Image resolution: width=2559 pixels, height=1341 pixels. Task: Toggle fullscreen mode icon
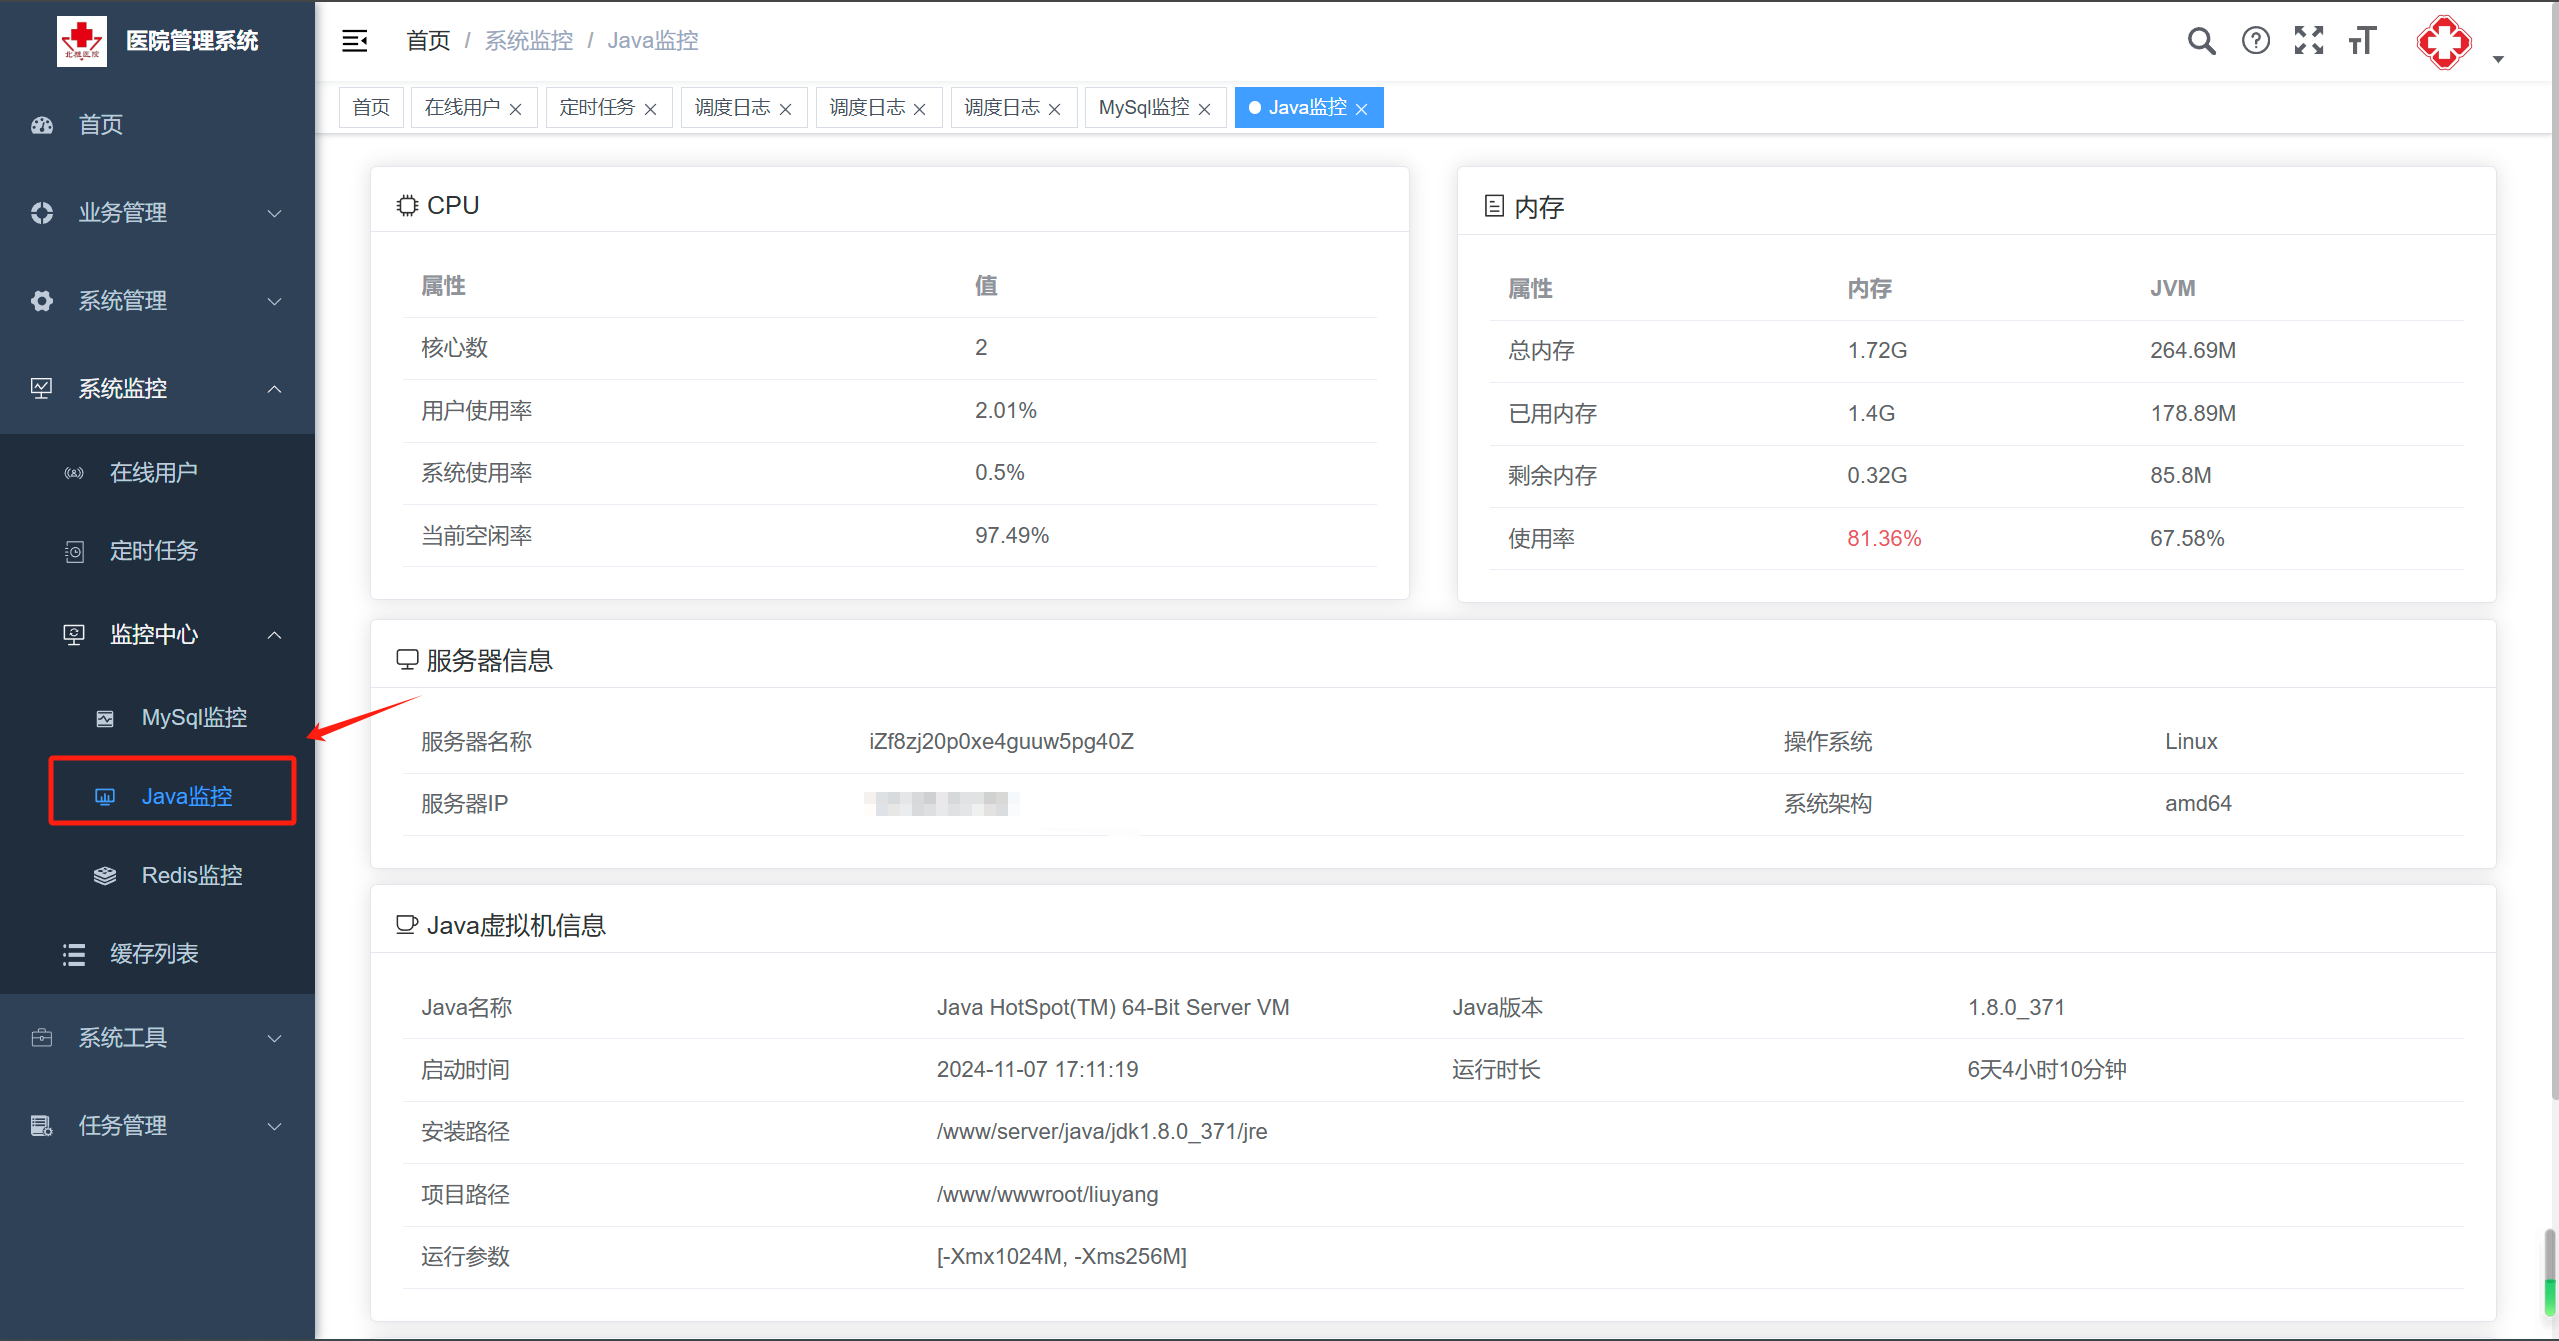pyautogui.click(x=2308, y=41)
